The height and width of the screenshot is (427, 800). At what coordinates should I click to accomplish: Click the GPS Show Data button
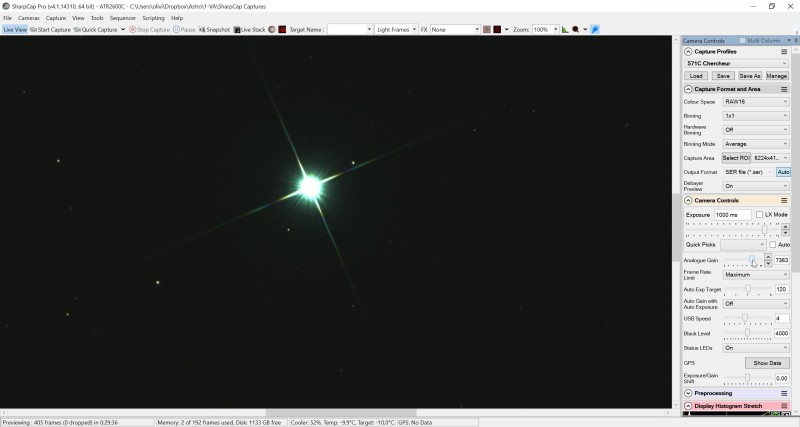767,363
